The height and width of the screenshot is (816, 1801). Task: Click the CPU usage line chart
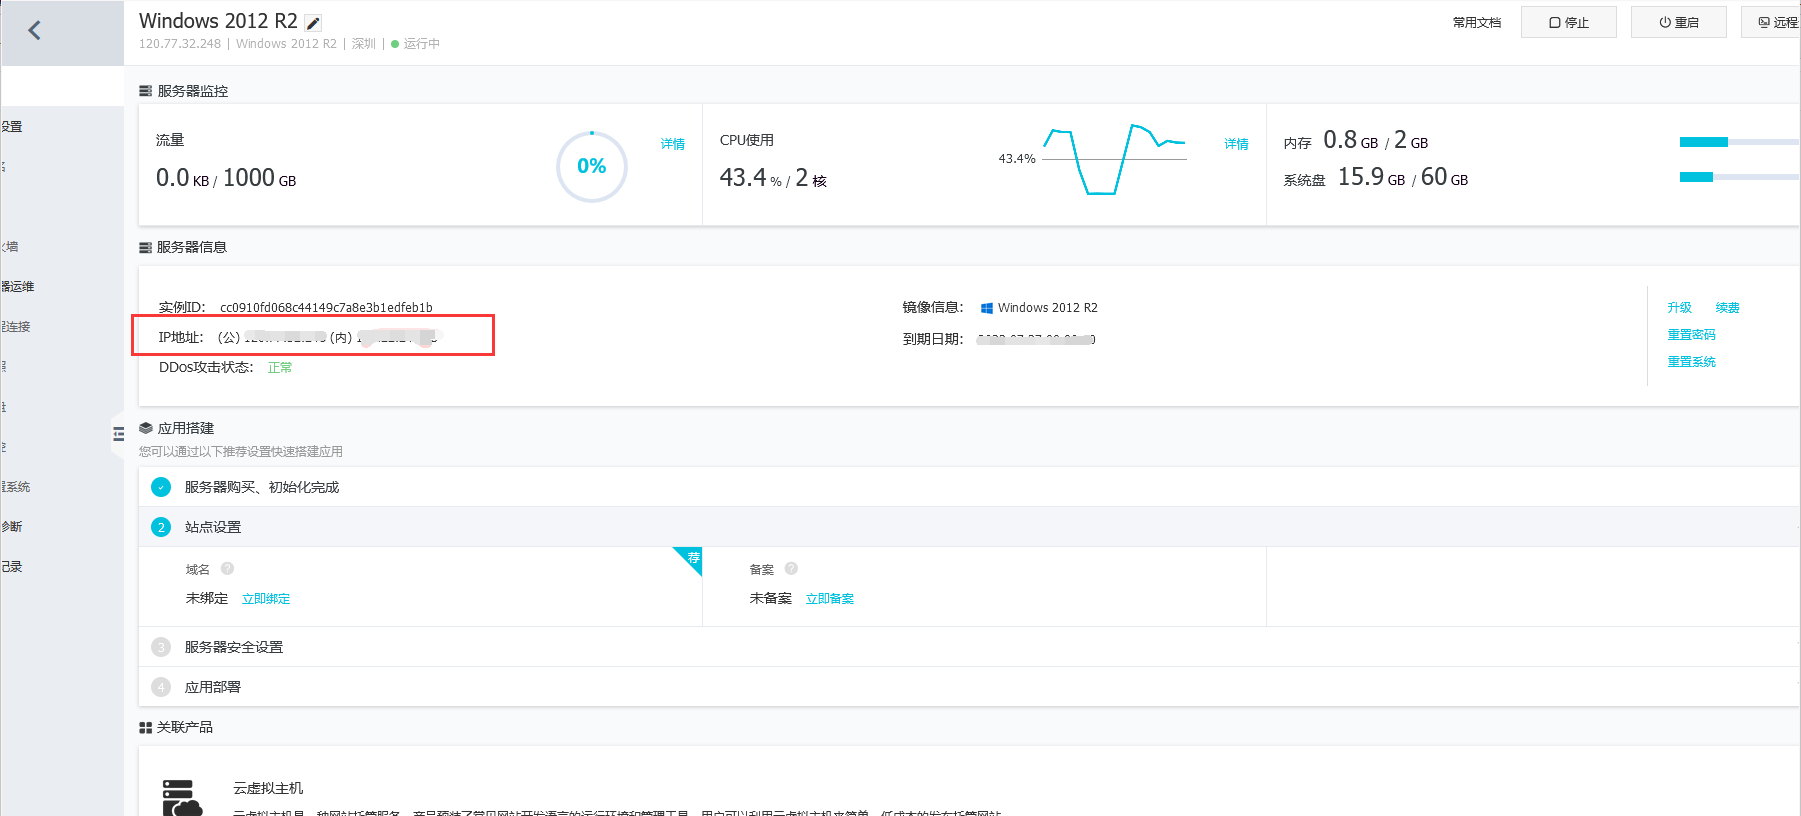(1114, 159)
